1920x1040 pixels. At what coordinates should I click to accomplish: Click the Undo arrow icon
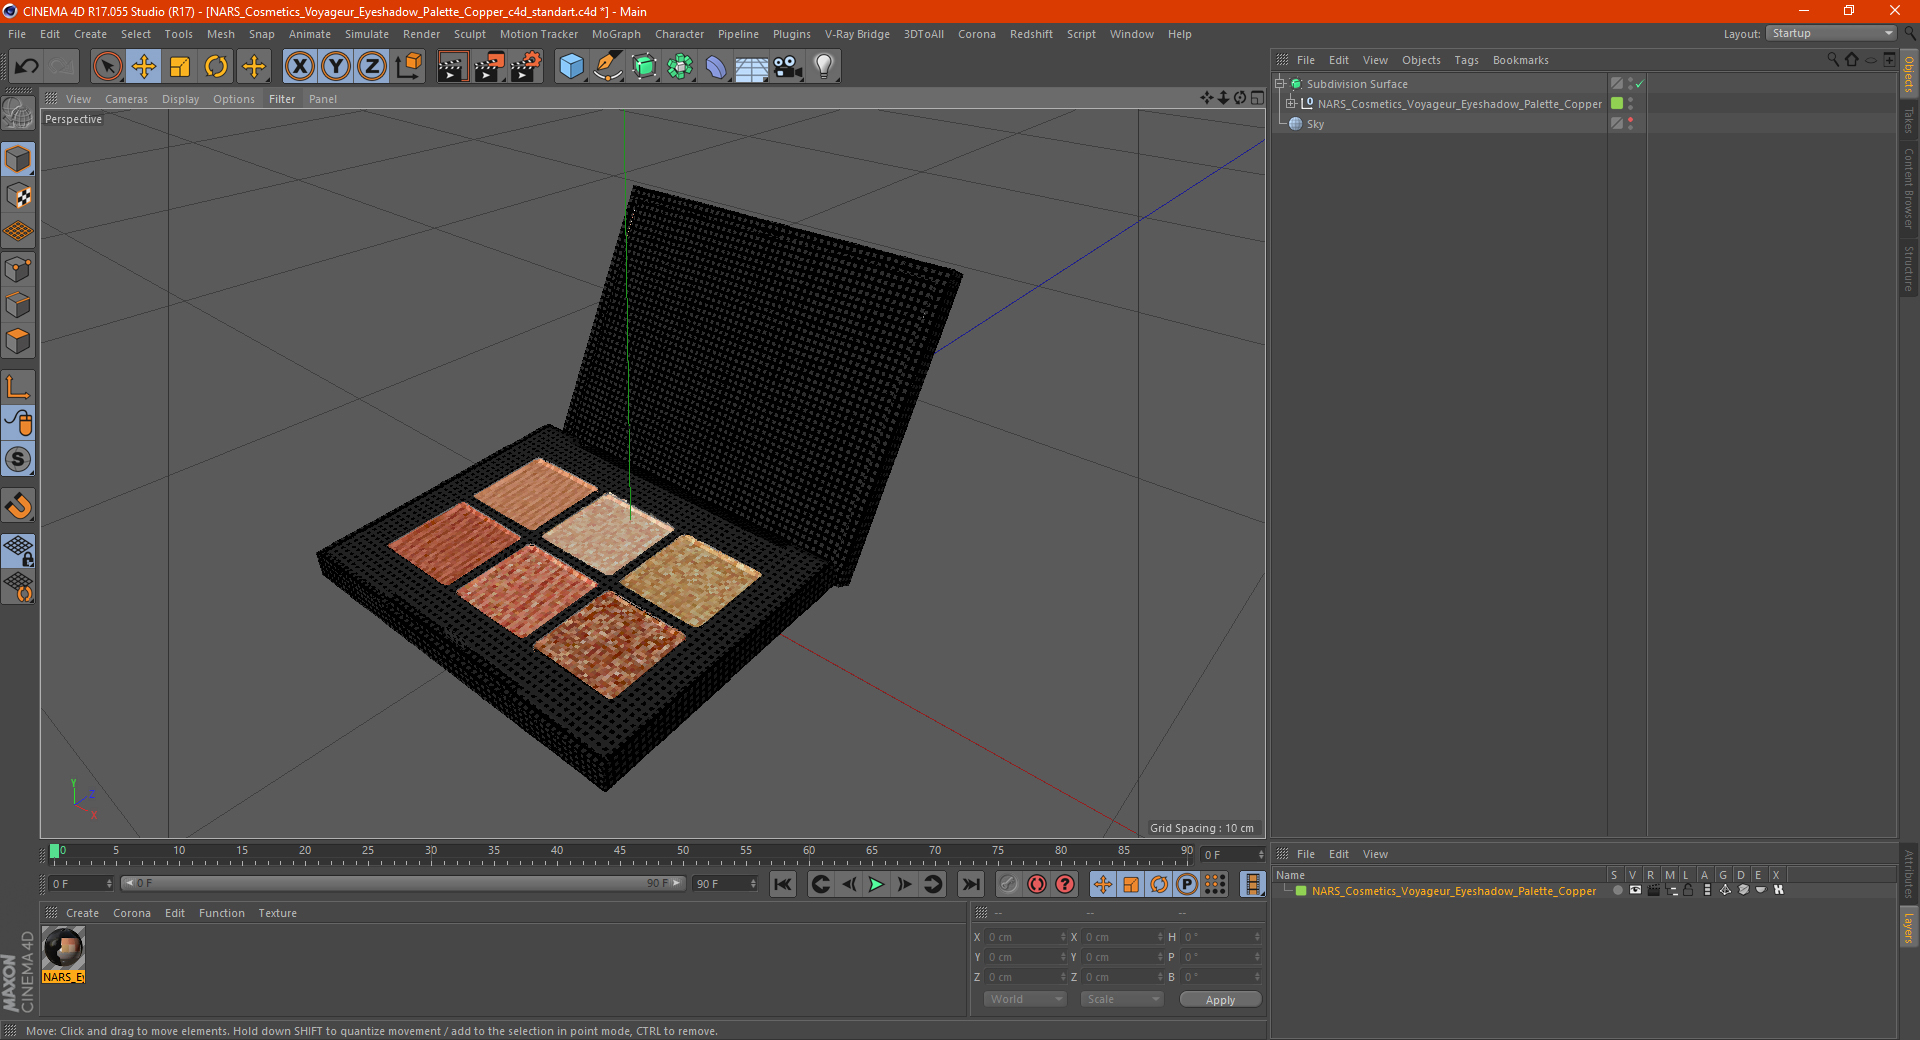click(x=27, y=67)
